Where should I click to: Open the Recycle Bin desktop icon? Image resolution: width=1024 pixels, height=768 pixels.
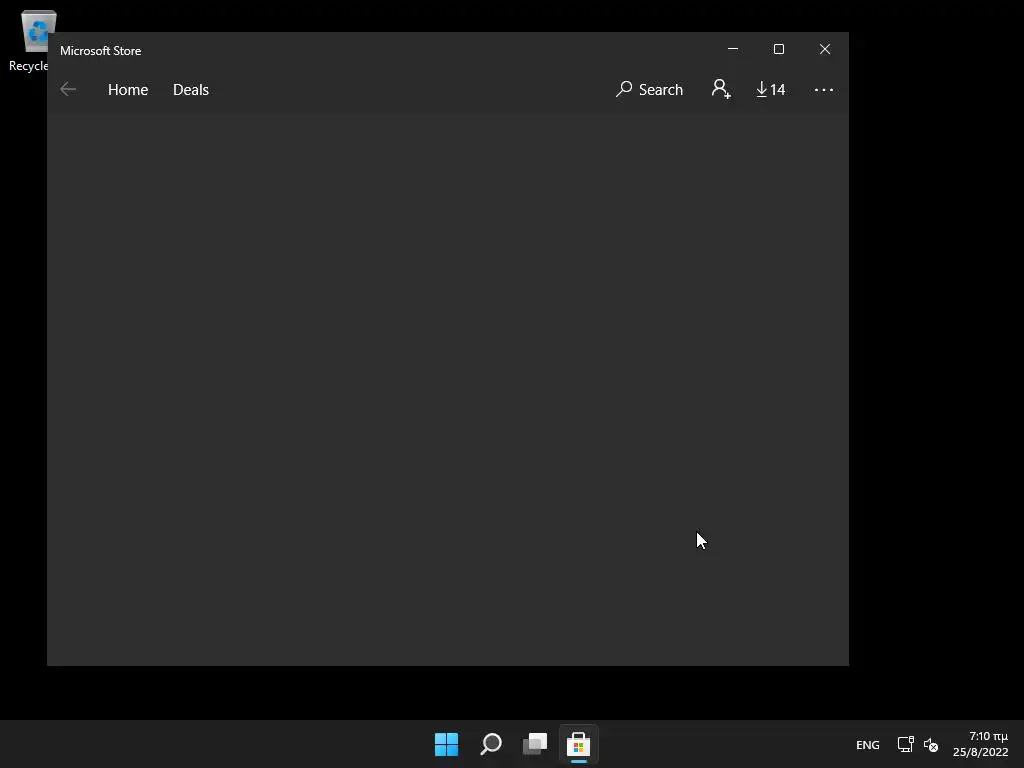[x=30, y=40]
